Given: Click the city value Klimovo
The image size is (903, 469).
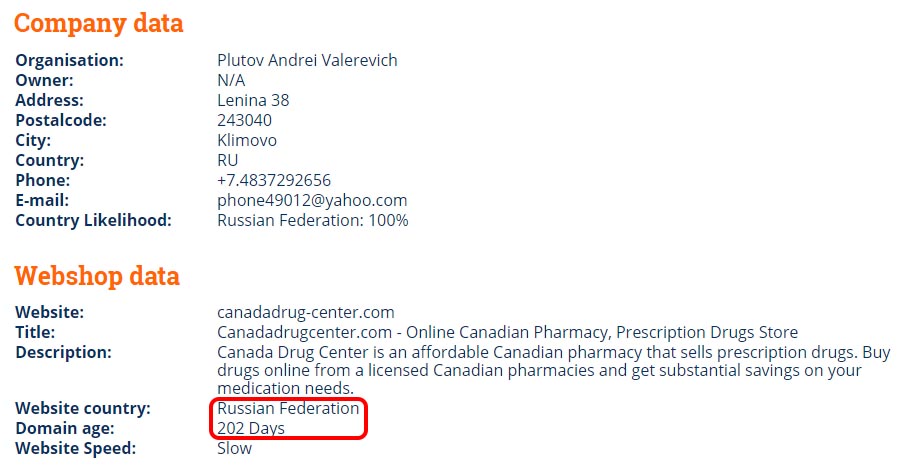Looking at the screenshot, I should (x=246, y=140).
